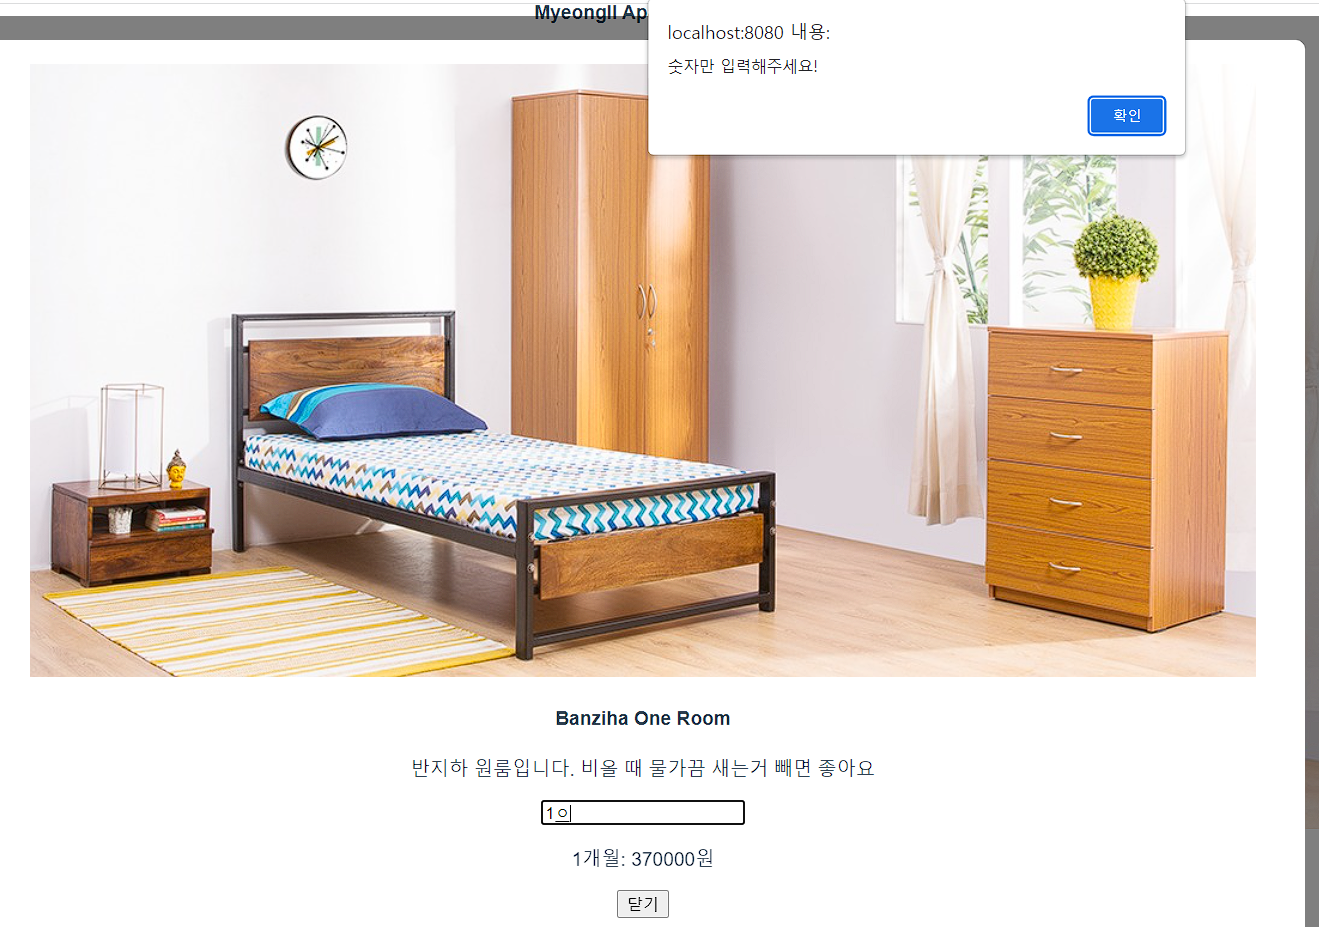
Task: Click the blue pillow on the bed
Action: pyautogui.click(x=372, y=412)
